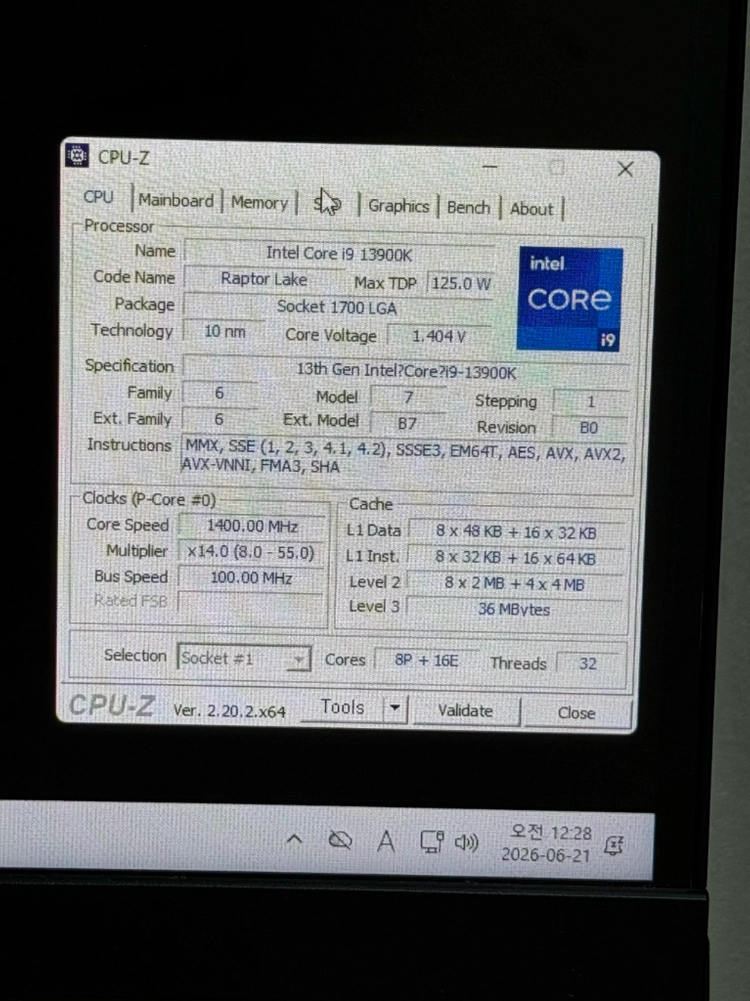750x1001 pixels.
Task: Expand the Tools dropdown arrow
Action: click(395, 708)
